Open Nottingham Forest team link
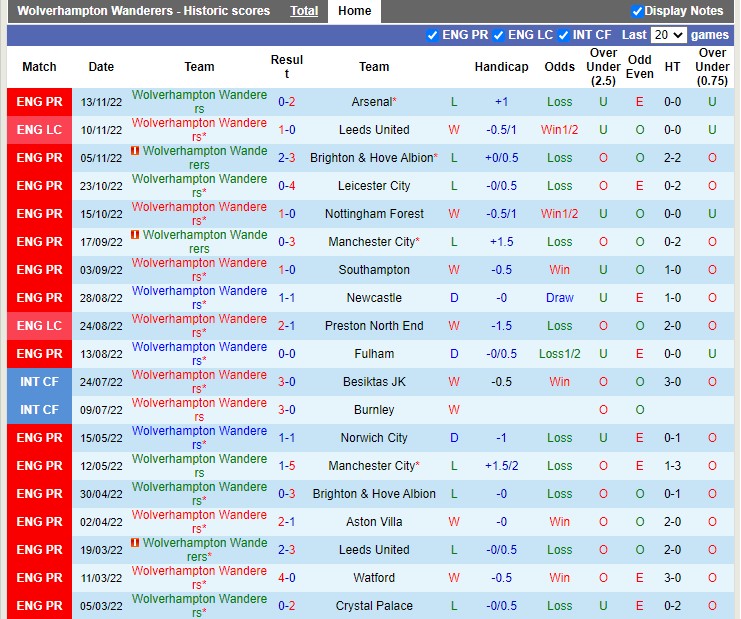 click(x=374, y=214)
